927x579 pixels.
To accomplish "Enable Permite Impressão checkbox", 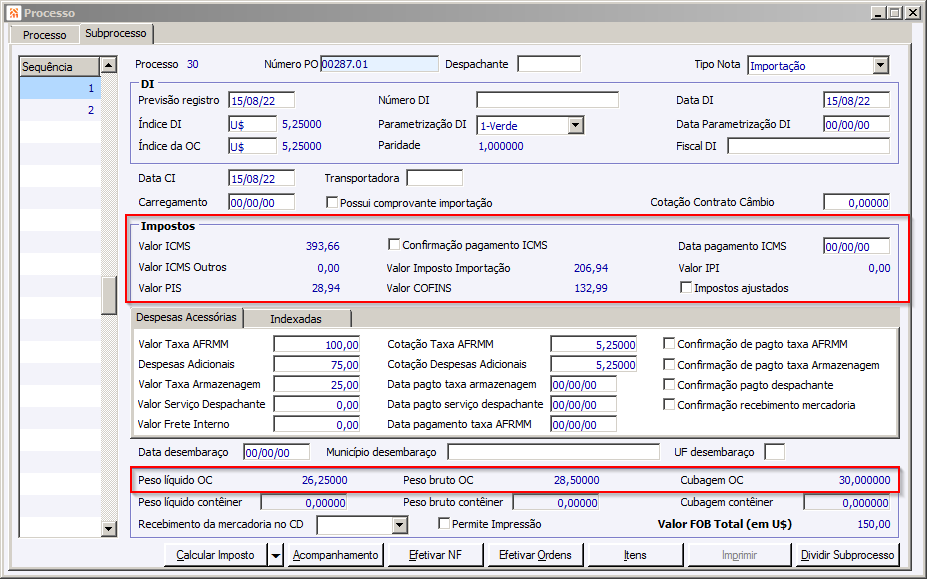I will pyautogui.click(x=445, y=524).
